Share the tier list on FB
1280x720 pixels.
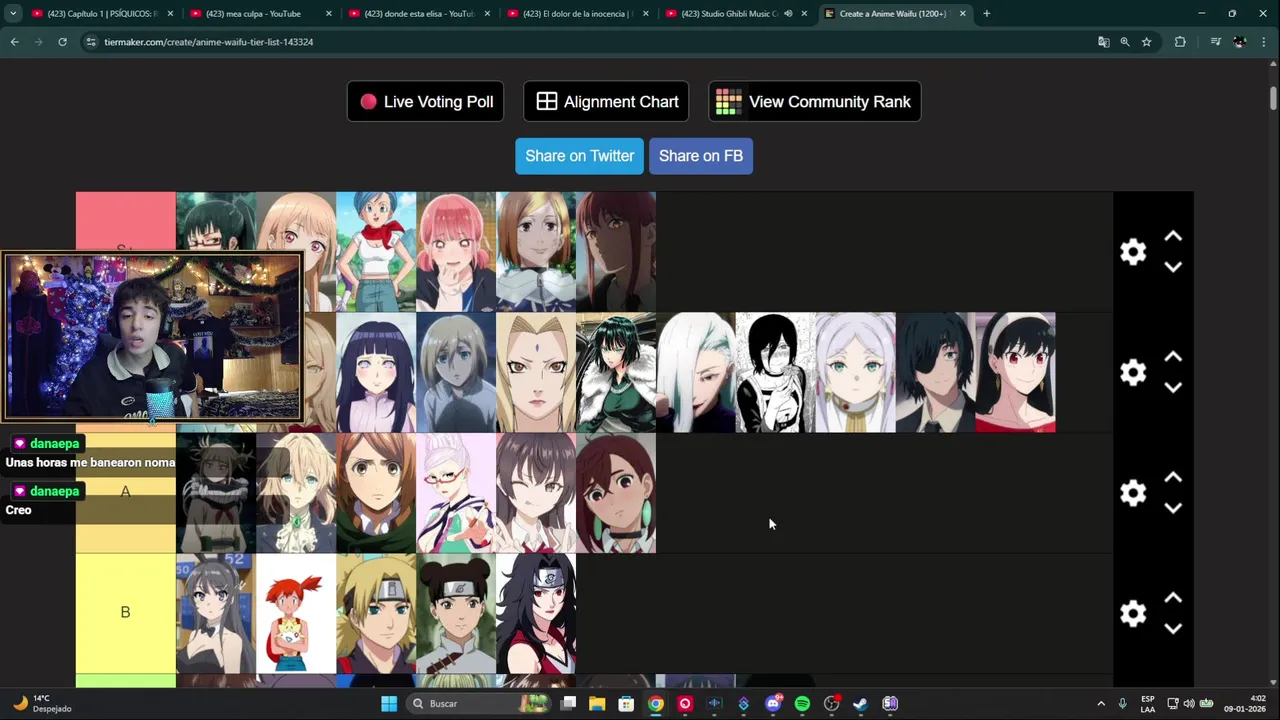tap(700, 156)
